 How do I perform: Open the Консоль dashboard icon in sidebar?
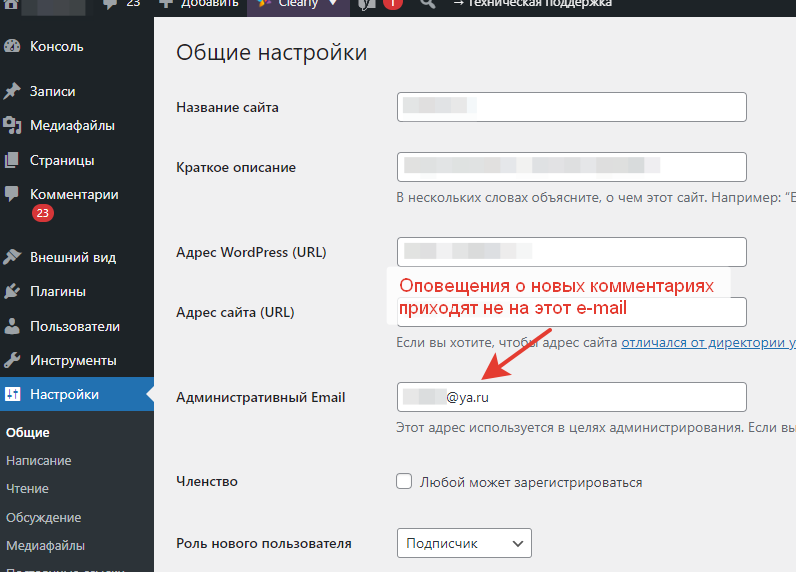(12, 46)
